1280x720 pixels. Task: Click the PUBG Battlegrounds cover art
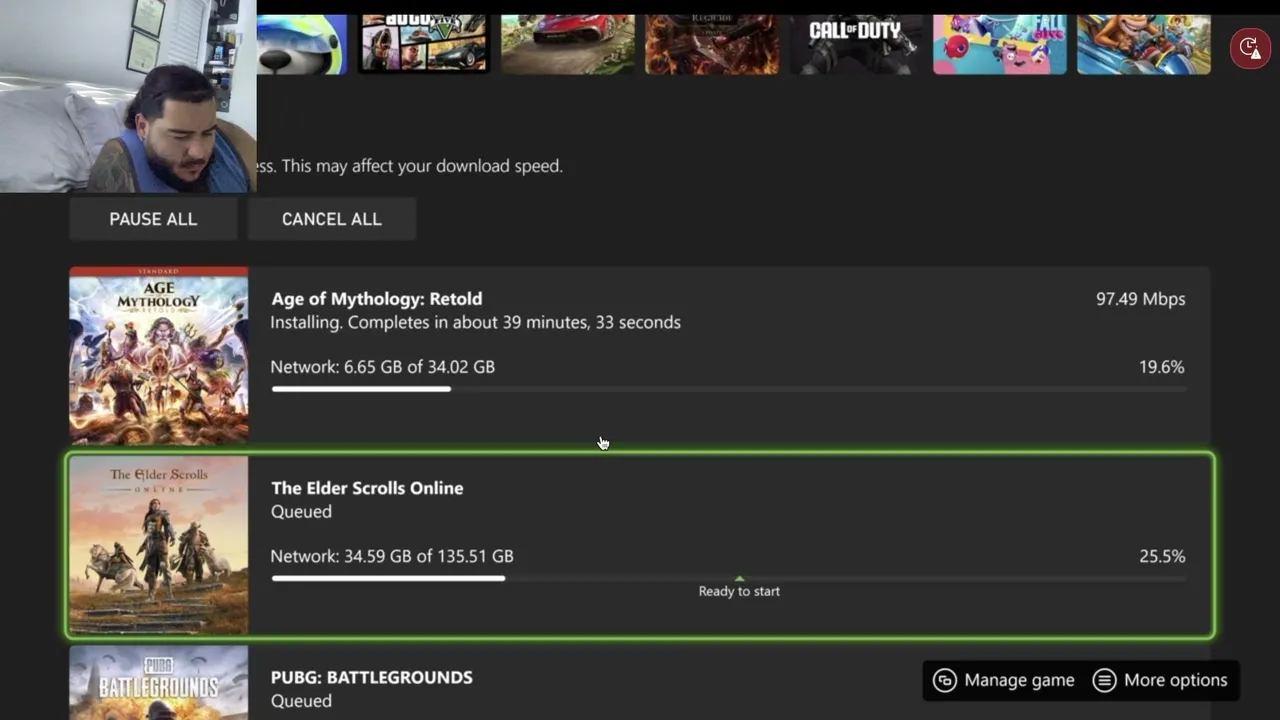pyautogui.click(x=159, y=683)
